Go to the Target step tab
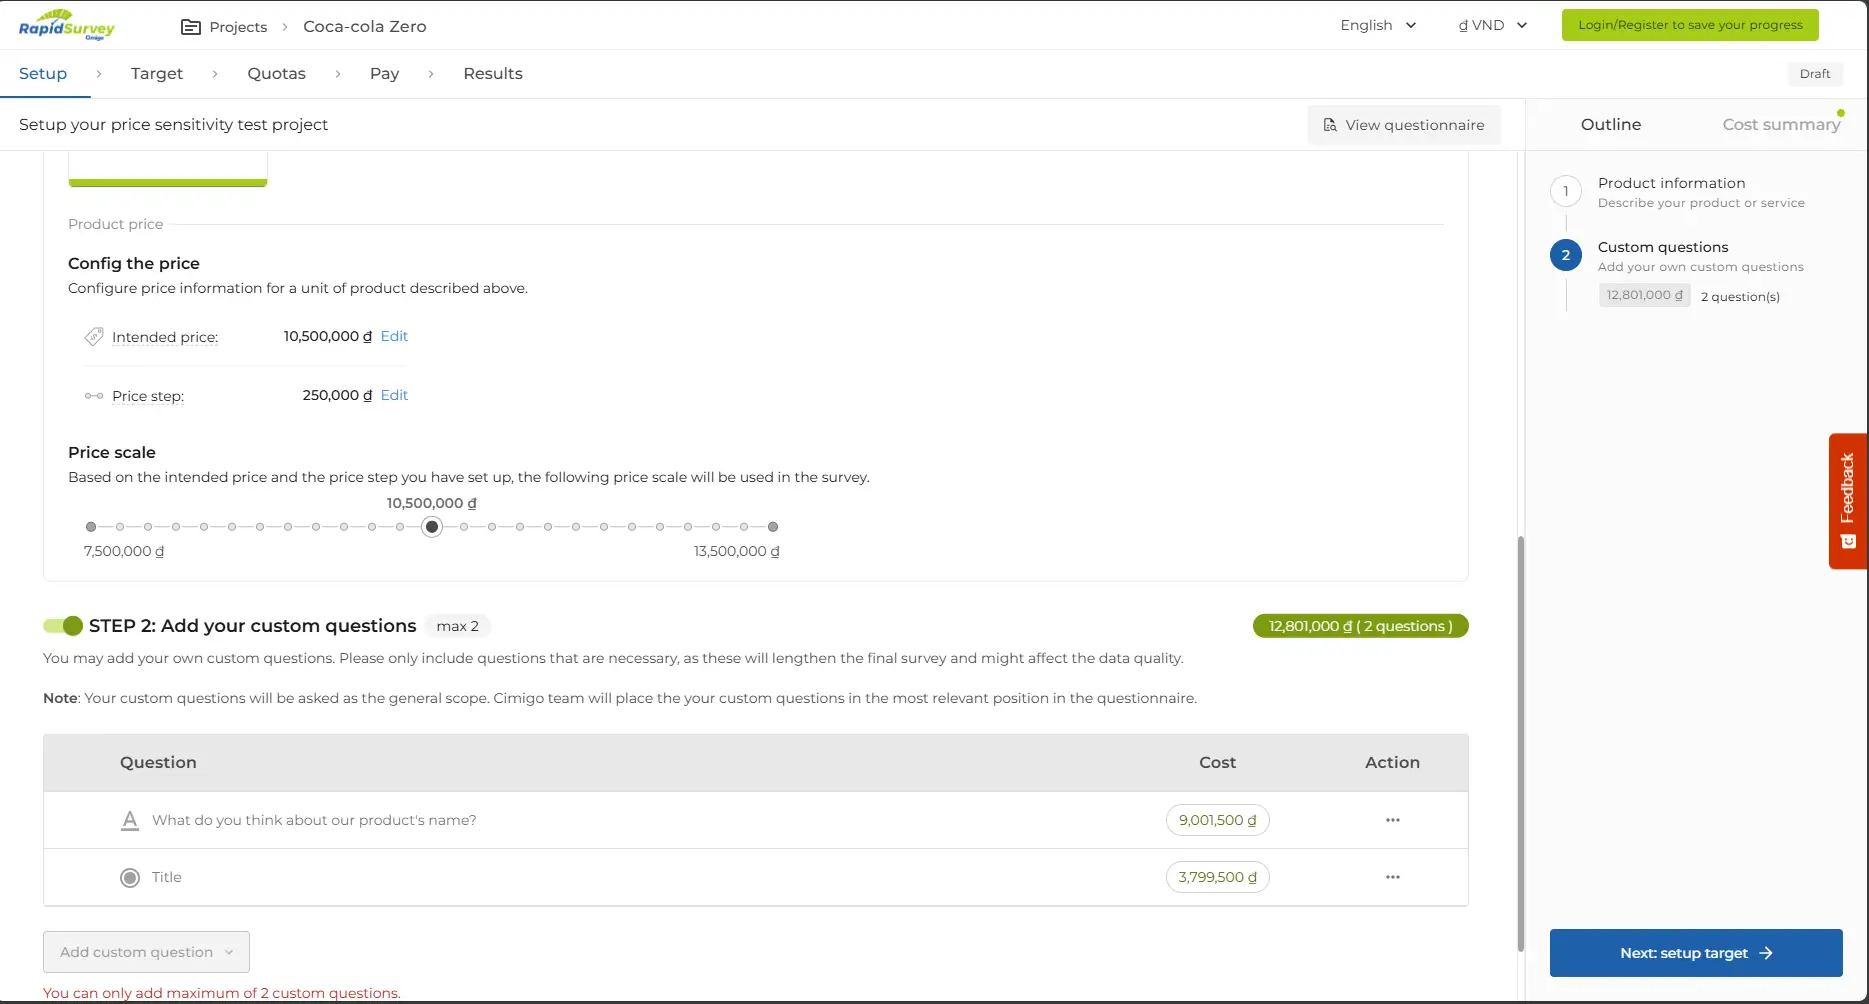Screen dimensions: 1869x1004 coord(157,74)
